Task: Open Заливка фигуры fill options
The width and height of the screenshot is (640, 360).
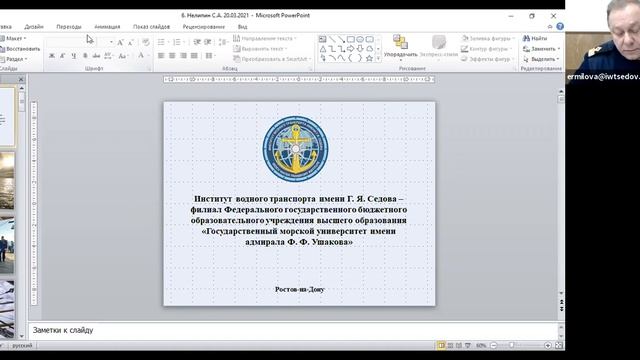Action: point(488,38)
